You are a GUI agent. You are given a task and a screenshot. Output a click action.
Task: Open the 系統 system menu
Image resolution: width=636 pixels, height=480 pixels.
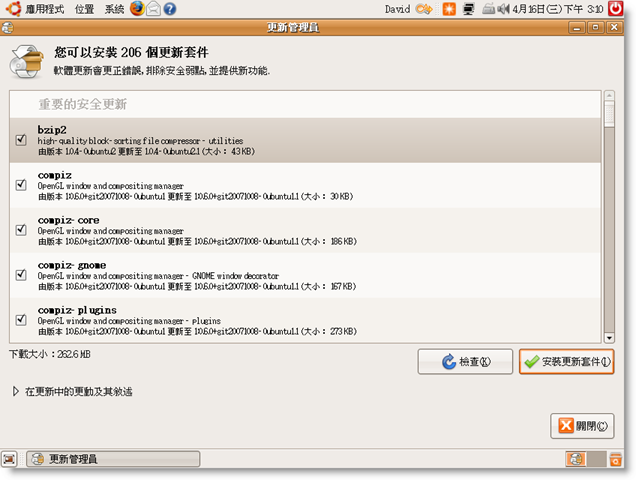[x=114, y=9]
